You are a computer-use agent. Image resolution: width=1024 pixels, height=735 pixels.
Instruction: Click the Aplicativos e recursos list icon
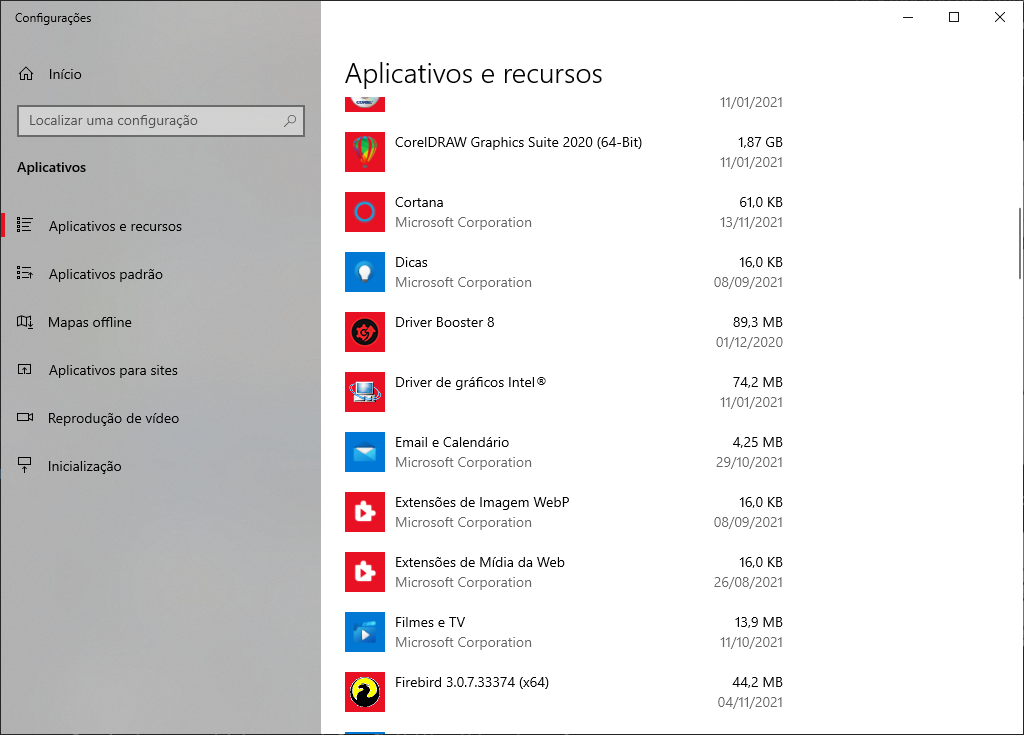[x=25, y=225]
